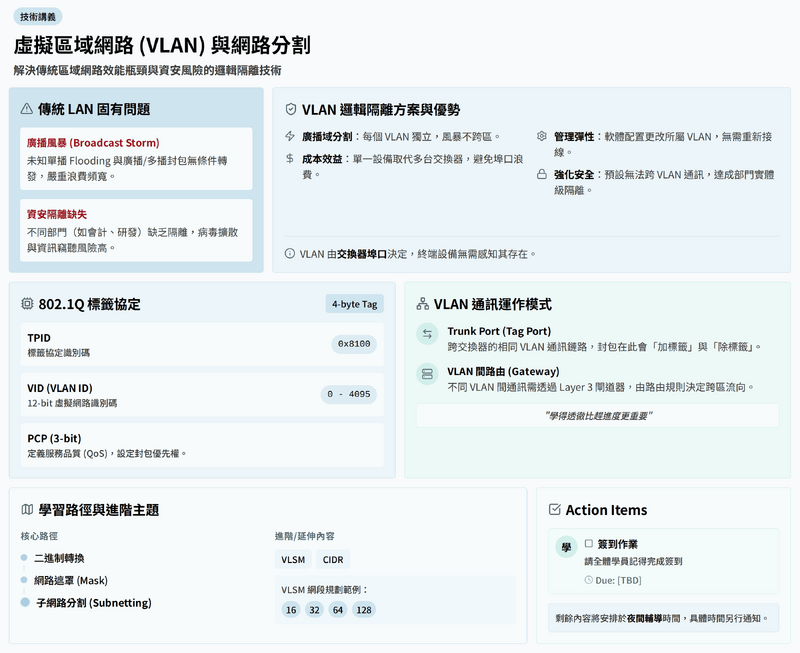Select the 128 subnet size chip
The width and height of the screenshot is (800, 653).
tap(363, 610)
